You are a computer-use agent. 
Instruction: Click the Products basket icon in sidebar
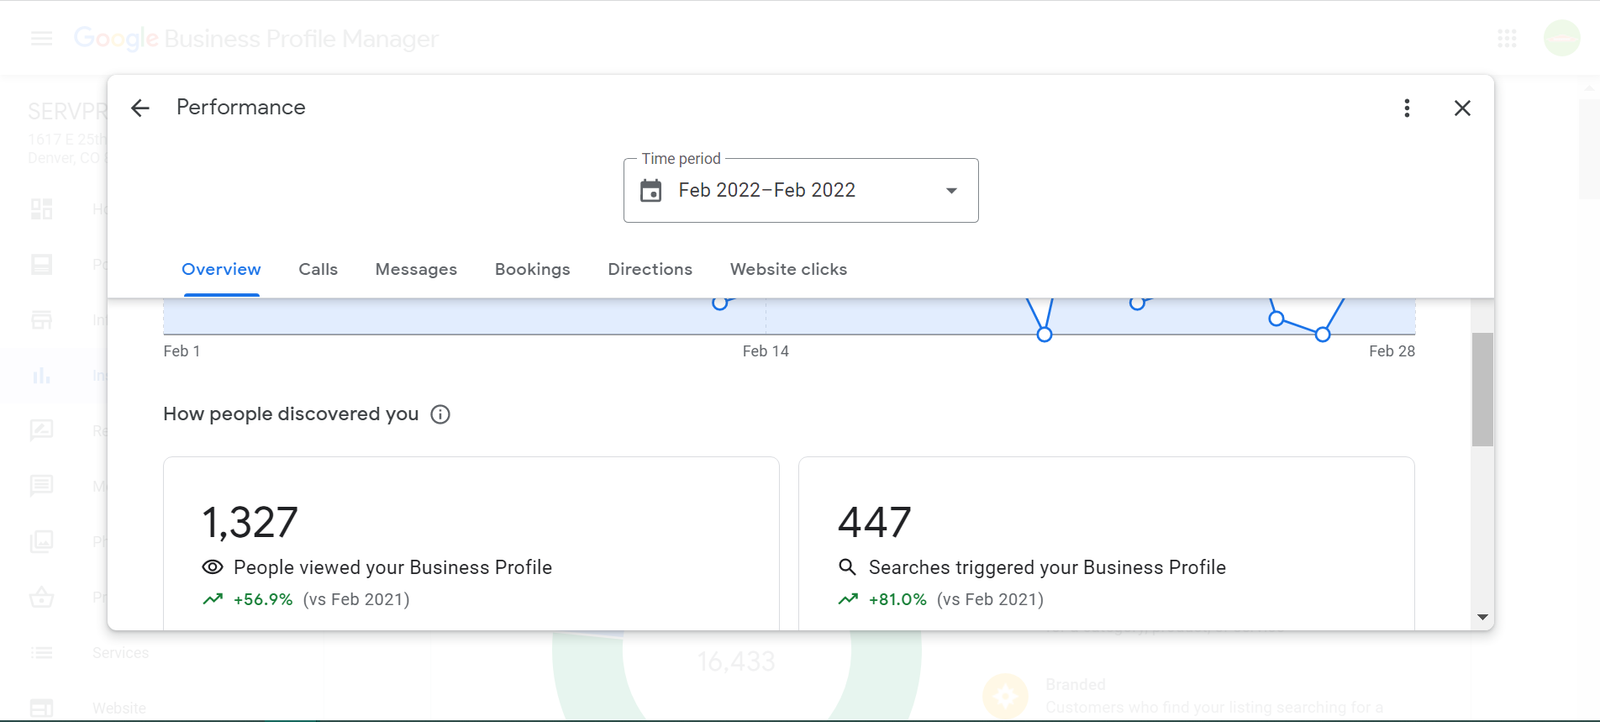(41, 597)
